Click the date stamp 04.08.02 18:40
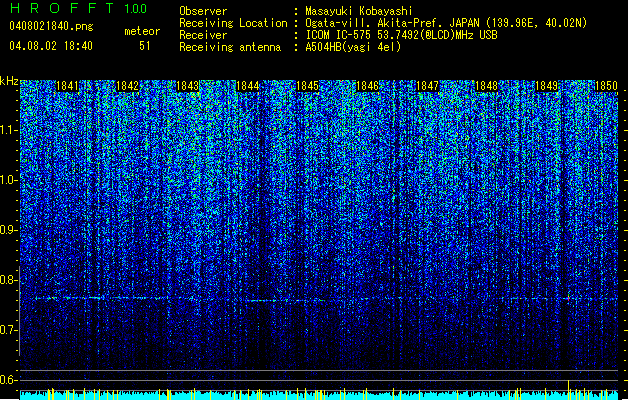This screenshot has width=629, height=400. (x=51, y=46)
